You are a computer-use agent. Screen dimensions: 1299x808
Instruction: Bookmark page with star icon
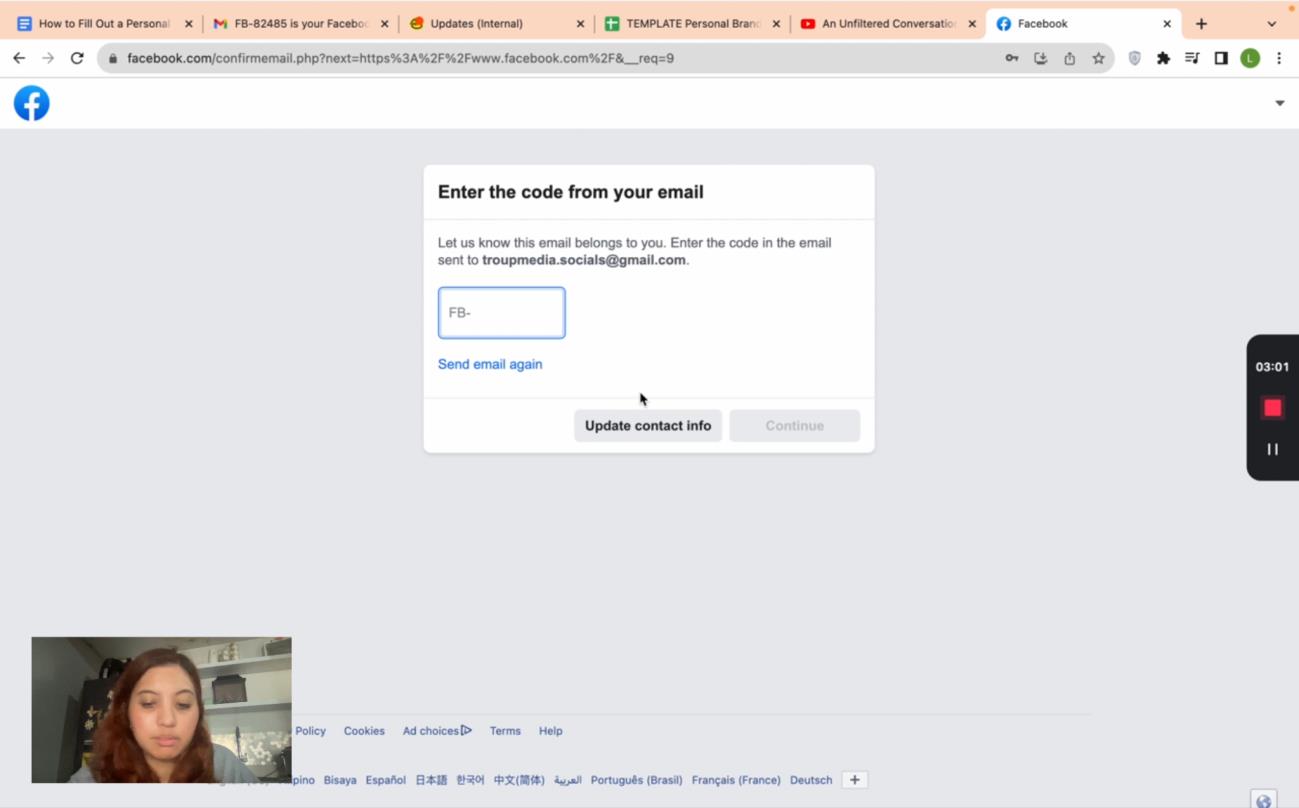point(1098,58)
